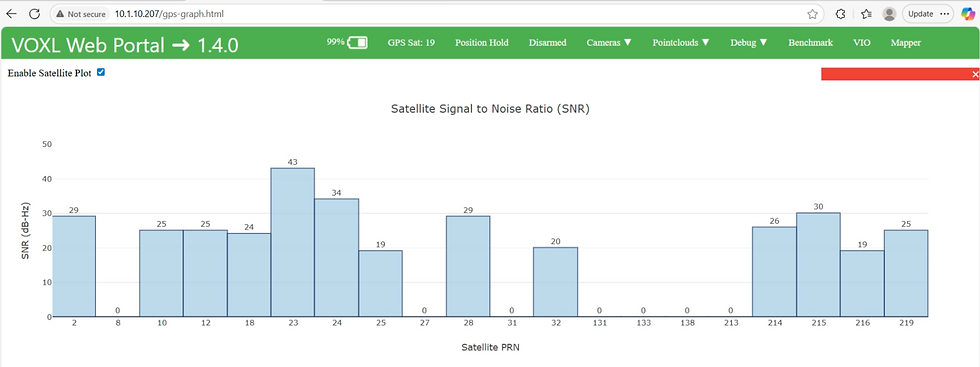This screenshot has height=367, width=980.
Task: Click the bar for satellite PRN 25
Action: 380,283
